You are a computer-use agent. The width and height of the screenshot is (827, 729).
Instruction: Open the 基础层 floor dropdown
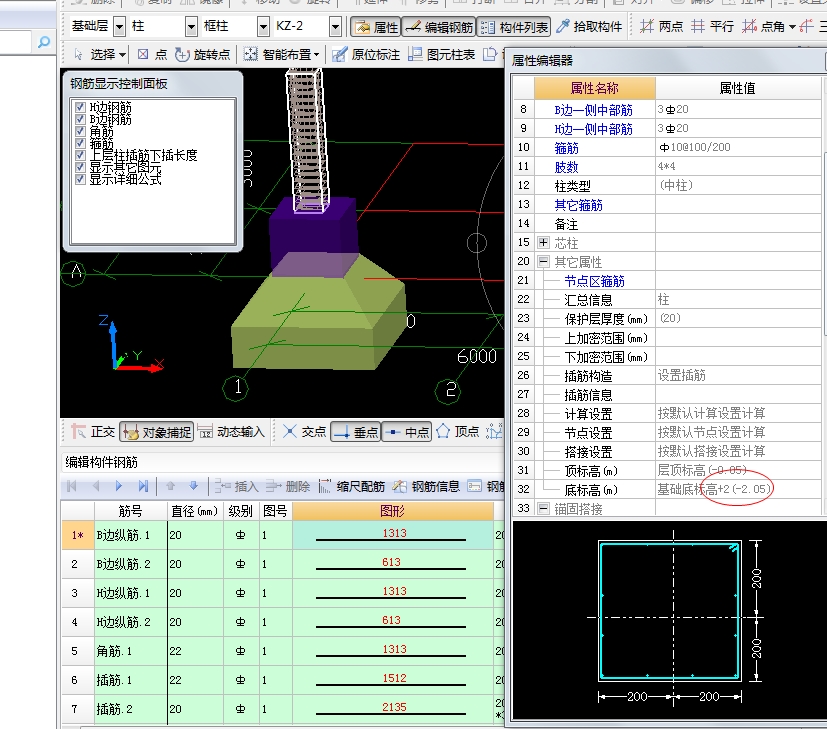[x=120, y=26]
